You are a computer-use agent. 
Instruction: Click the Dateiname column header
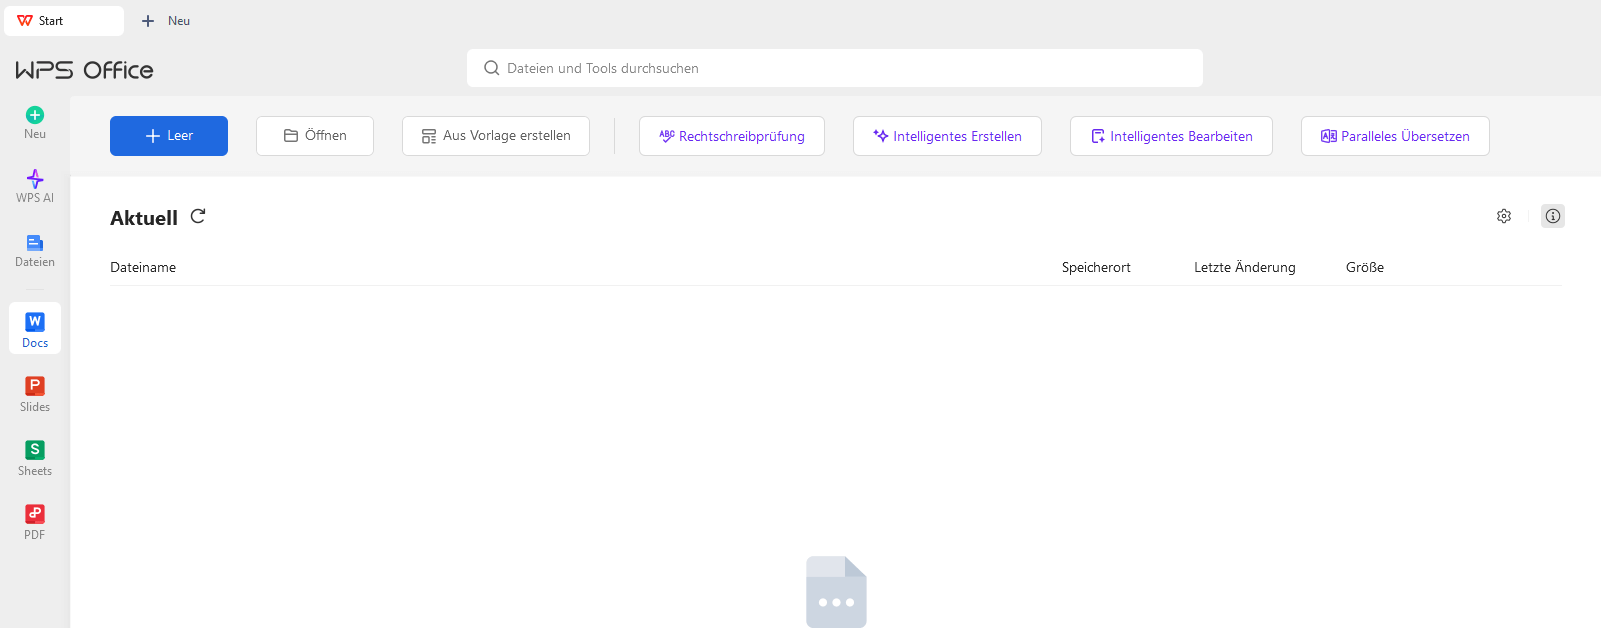(143, 267)
